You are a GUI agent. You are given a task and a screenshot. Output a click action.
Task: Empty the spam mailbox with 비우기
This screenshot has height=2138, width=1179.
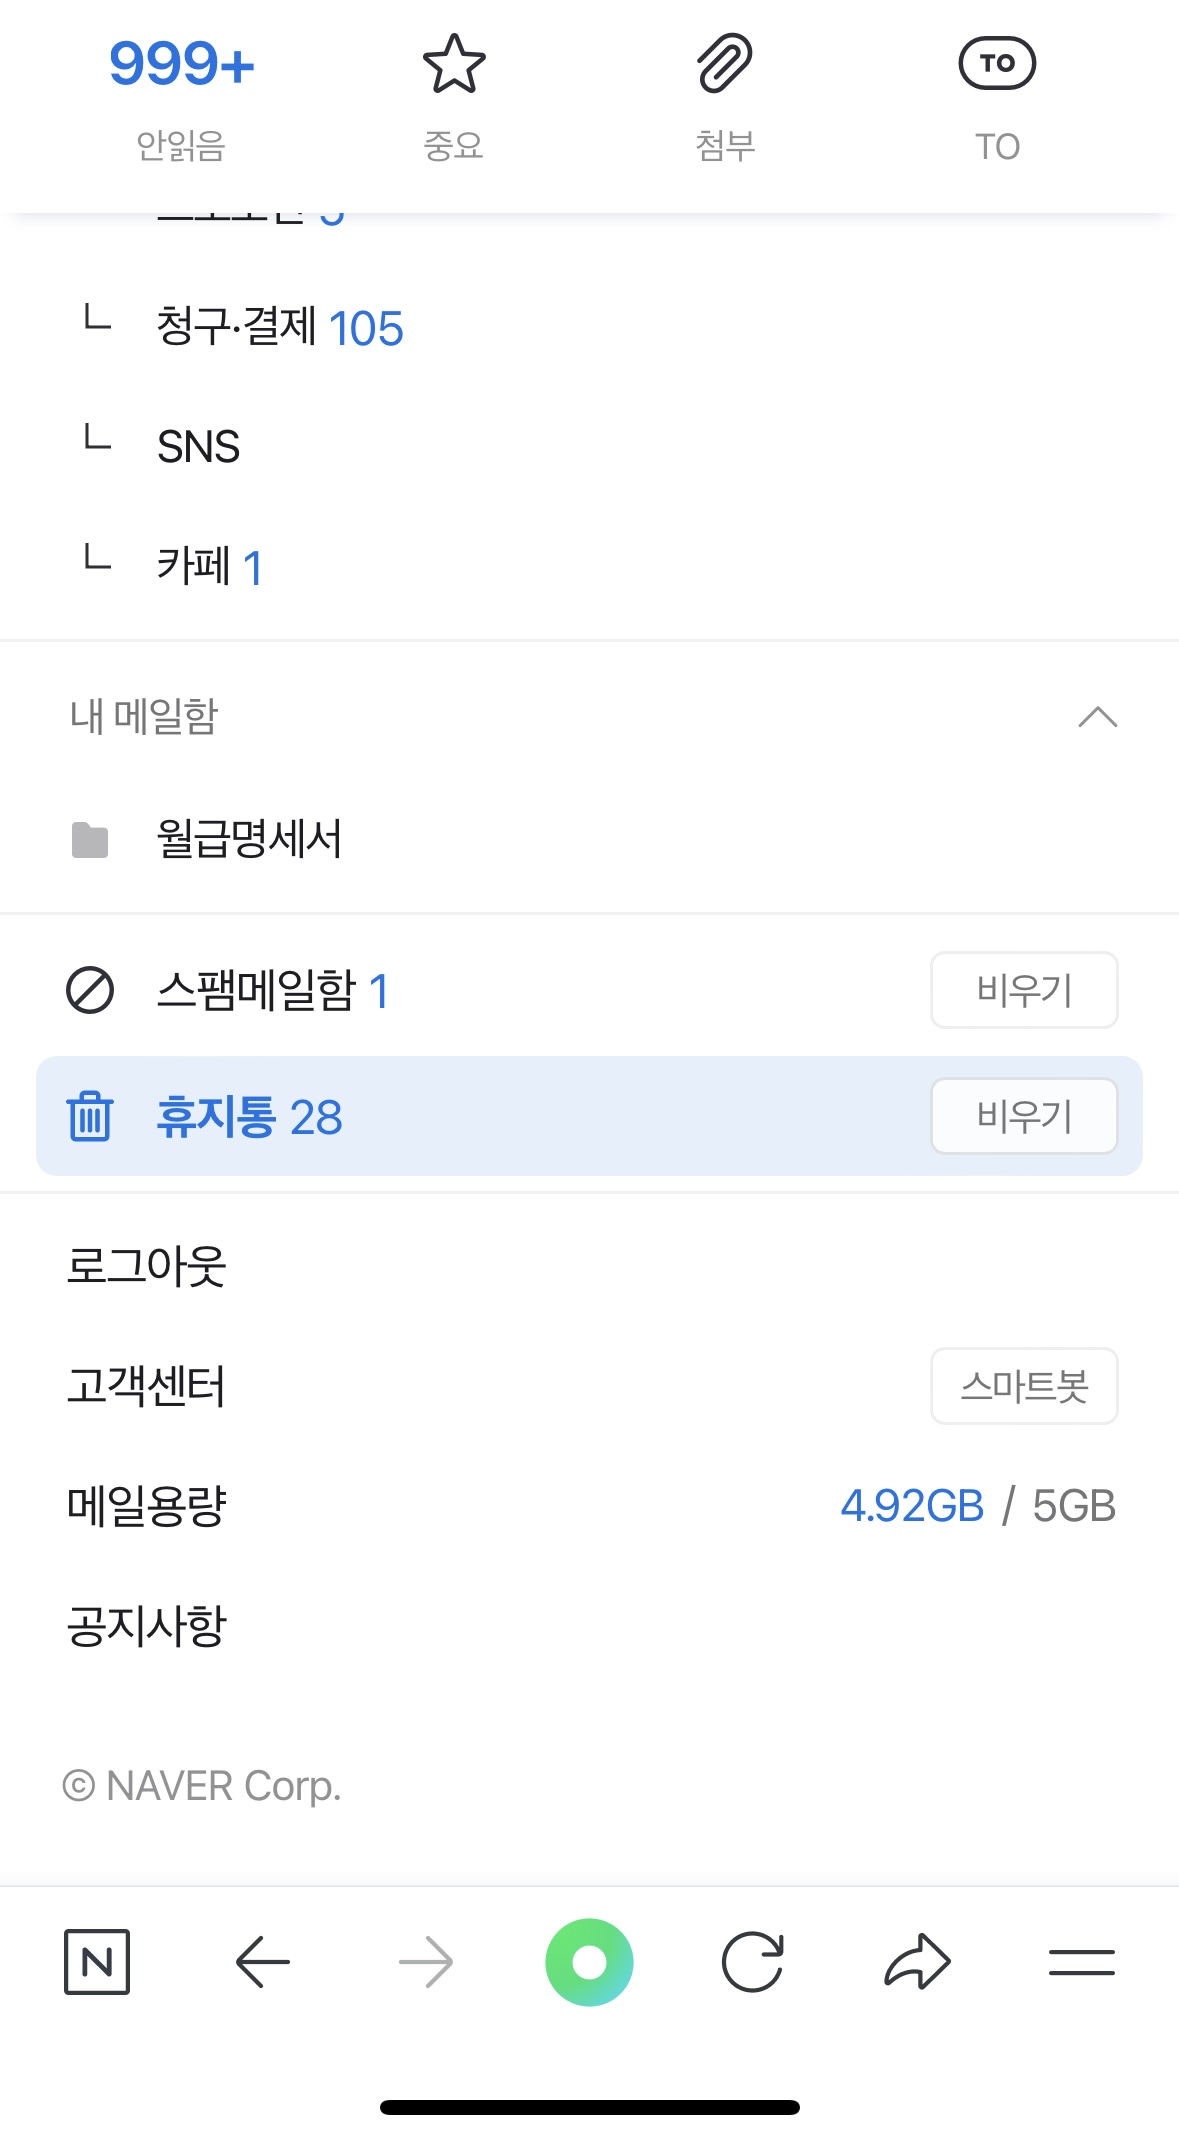click(1024, 990)
